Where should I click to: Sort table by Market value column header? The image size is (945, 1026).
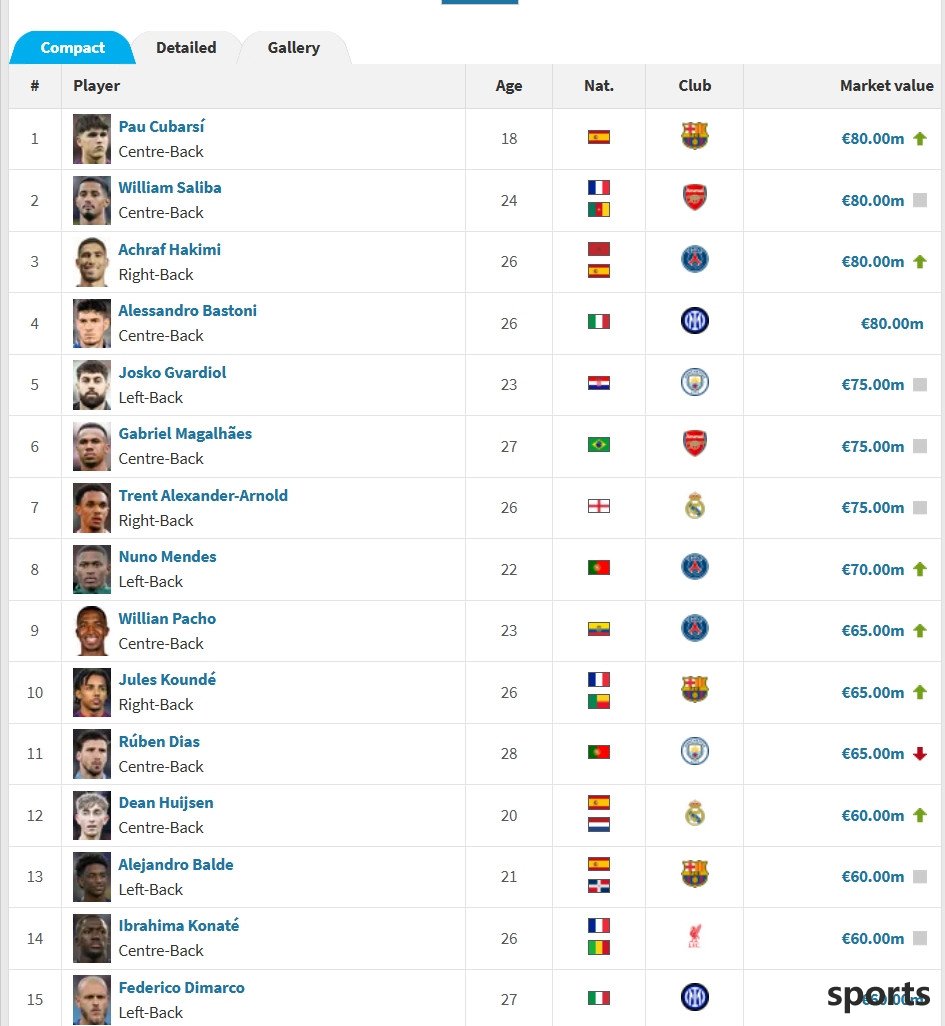click(x=886, y=86)
